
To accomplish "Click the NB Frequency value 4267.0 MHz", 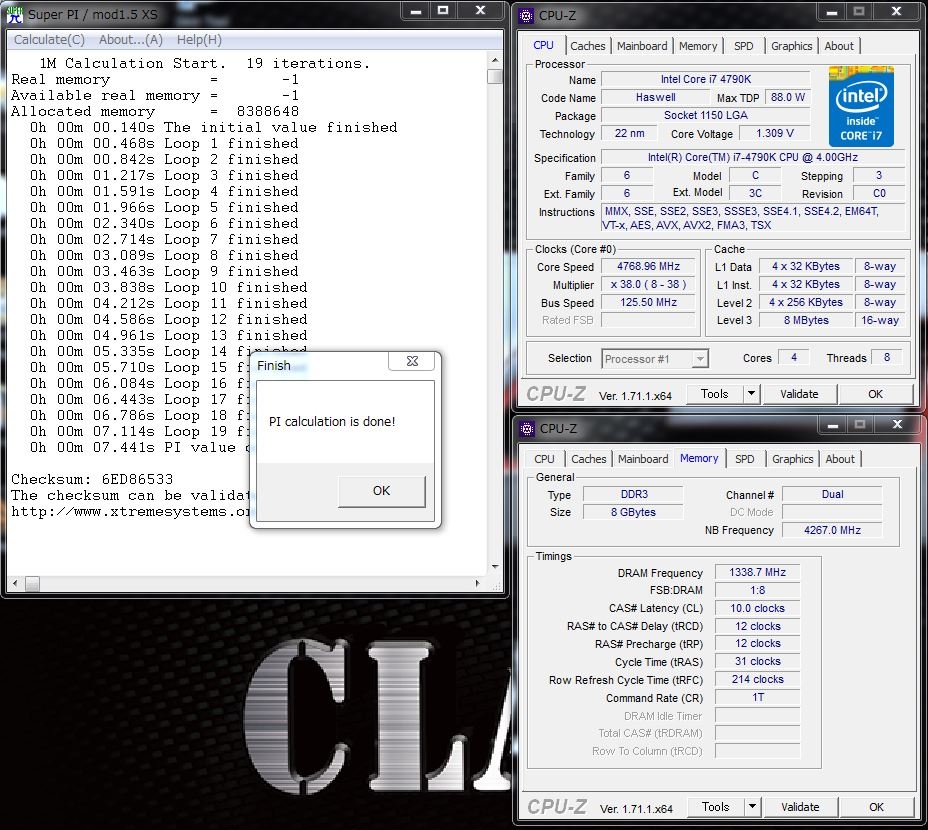I will pos(832,530).
